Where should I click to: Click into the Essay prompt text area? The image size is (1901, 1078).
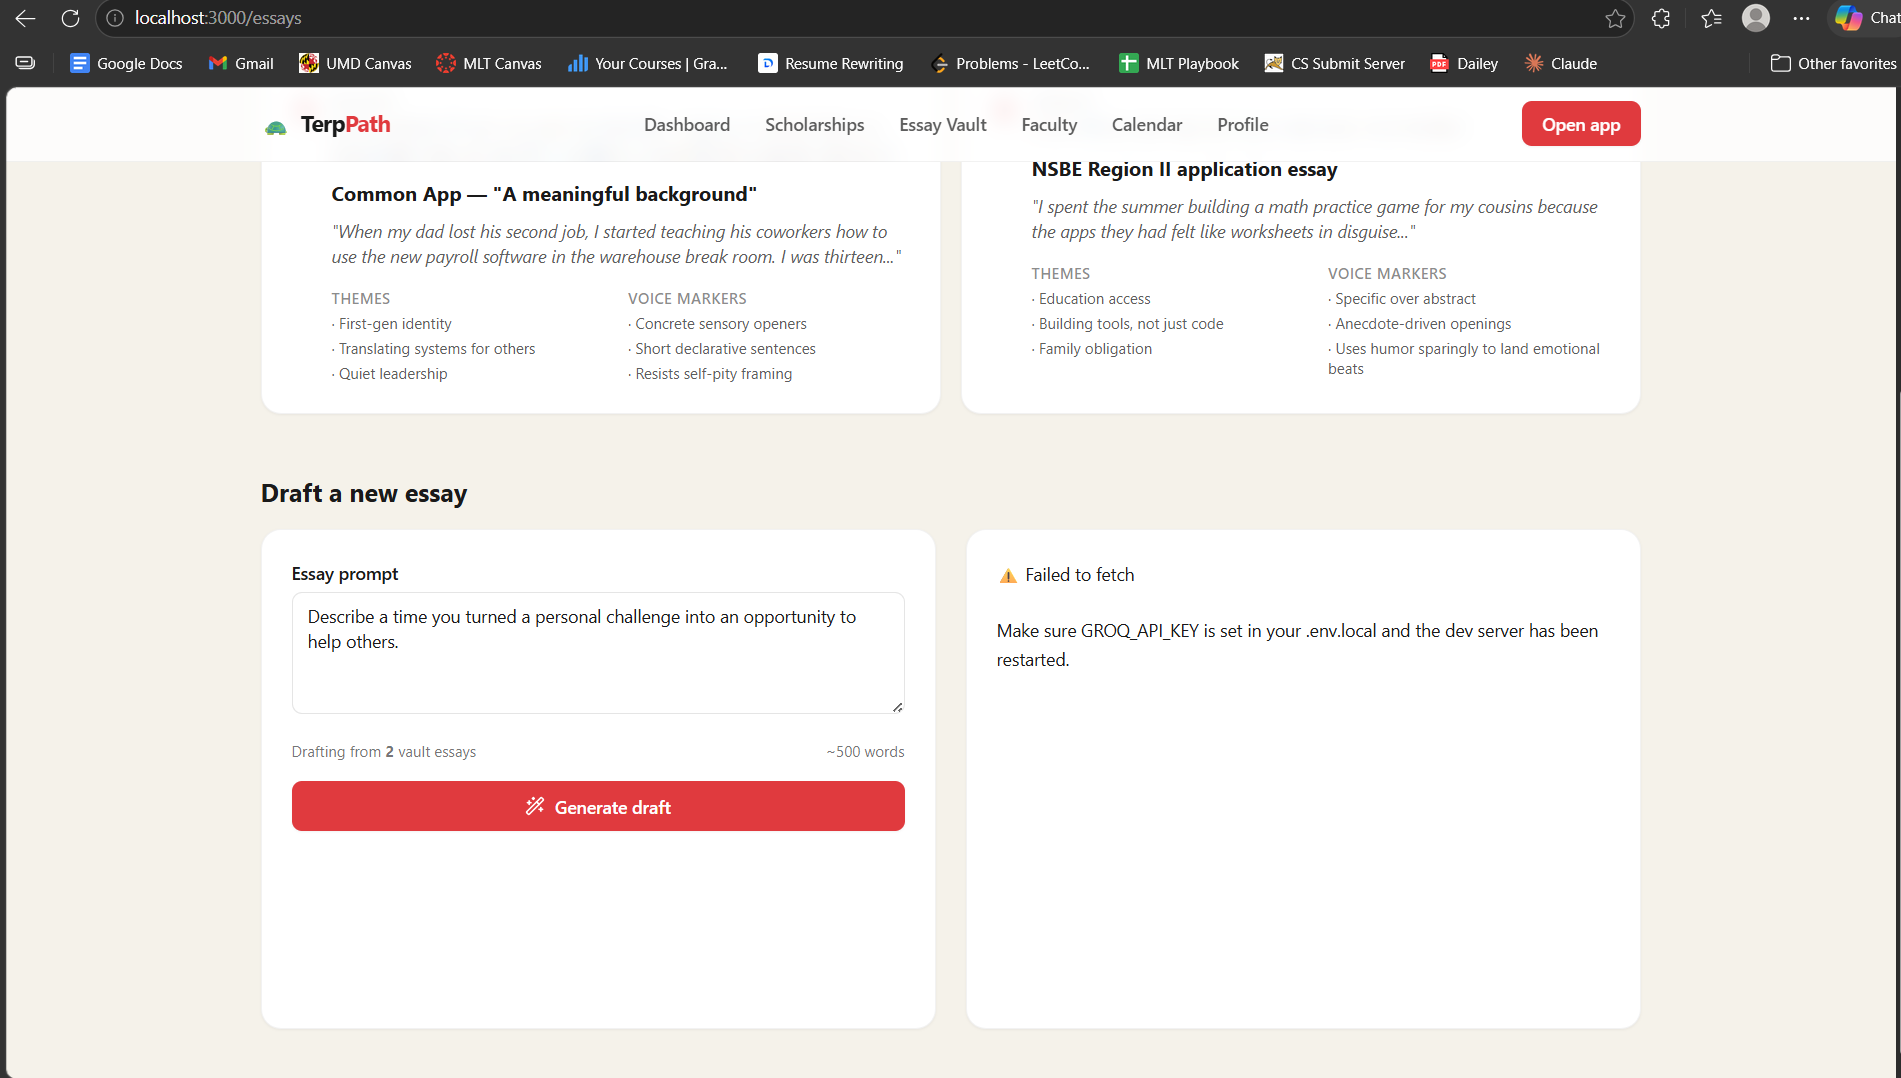[x=597, y=652]
